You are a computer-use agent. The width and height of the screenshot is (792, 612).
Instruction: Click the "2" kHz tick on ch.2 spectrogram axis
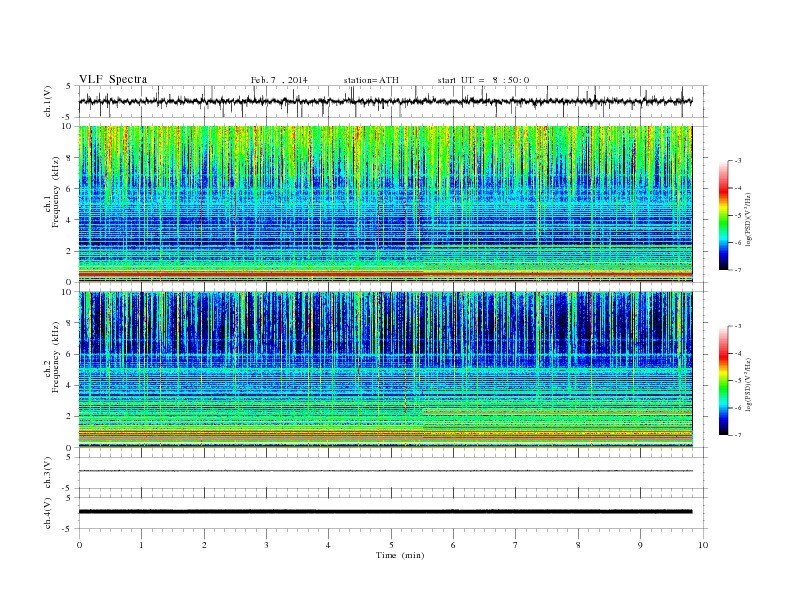[69, 417]
